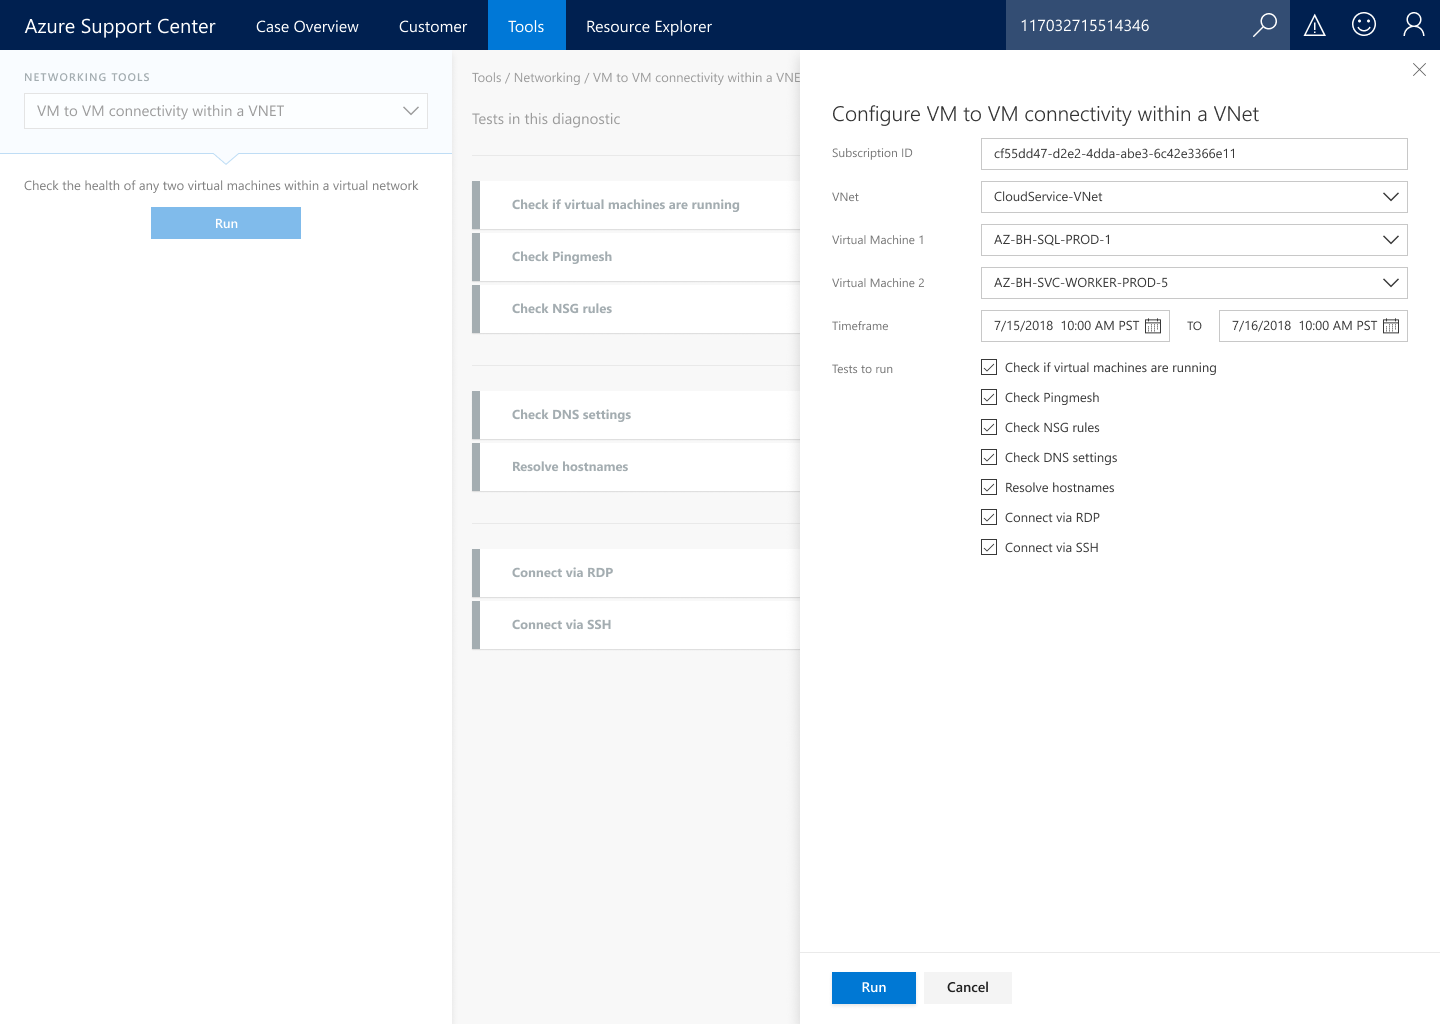This screenshot has width=1440, height=1024.
Task: Uncheck Check if virtual machines are running
Action: pyautogui.click(x=989, y=367)
